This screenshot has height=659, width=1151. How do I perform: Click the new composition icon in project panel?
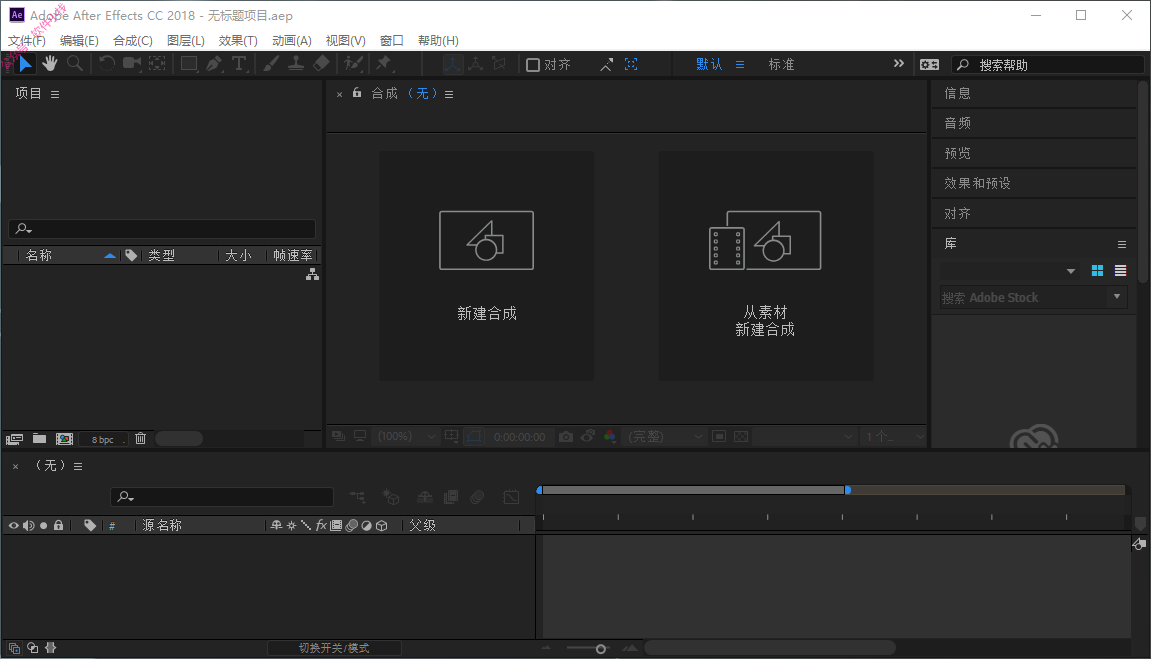pyautogui.click(x=65, y=439)
